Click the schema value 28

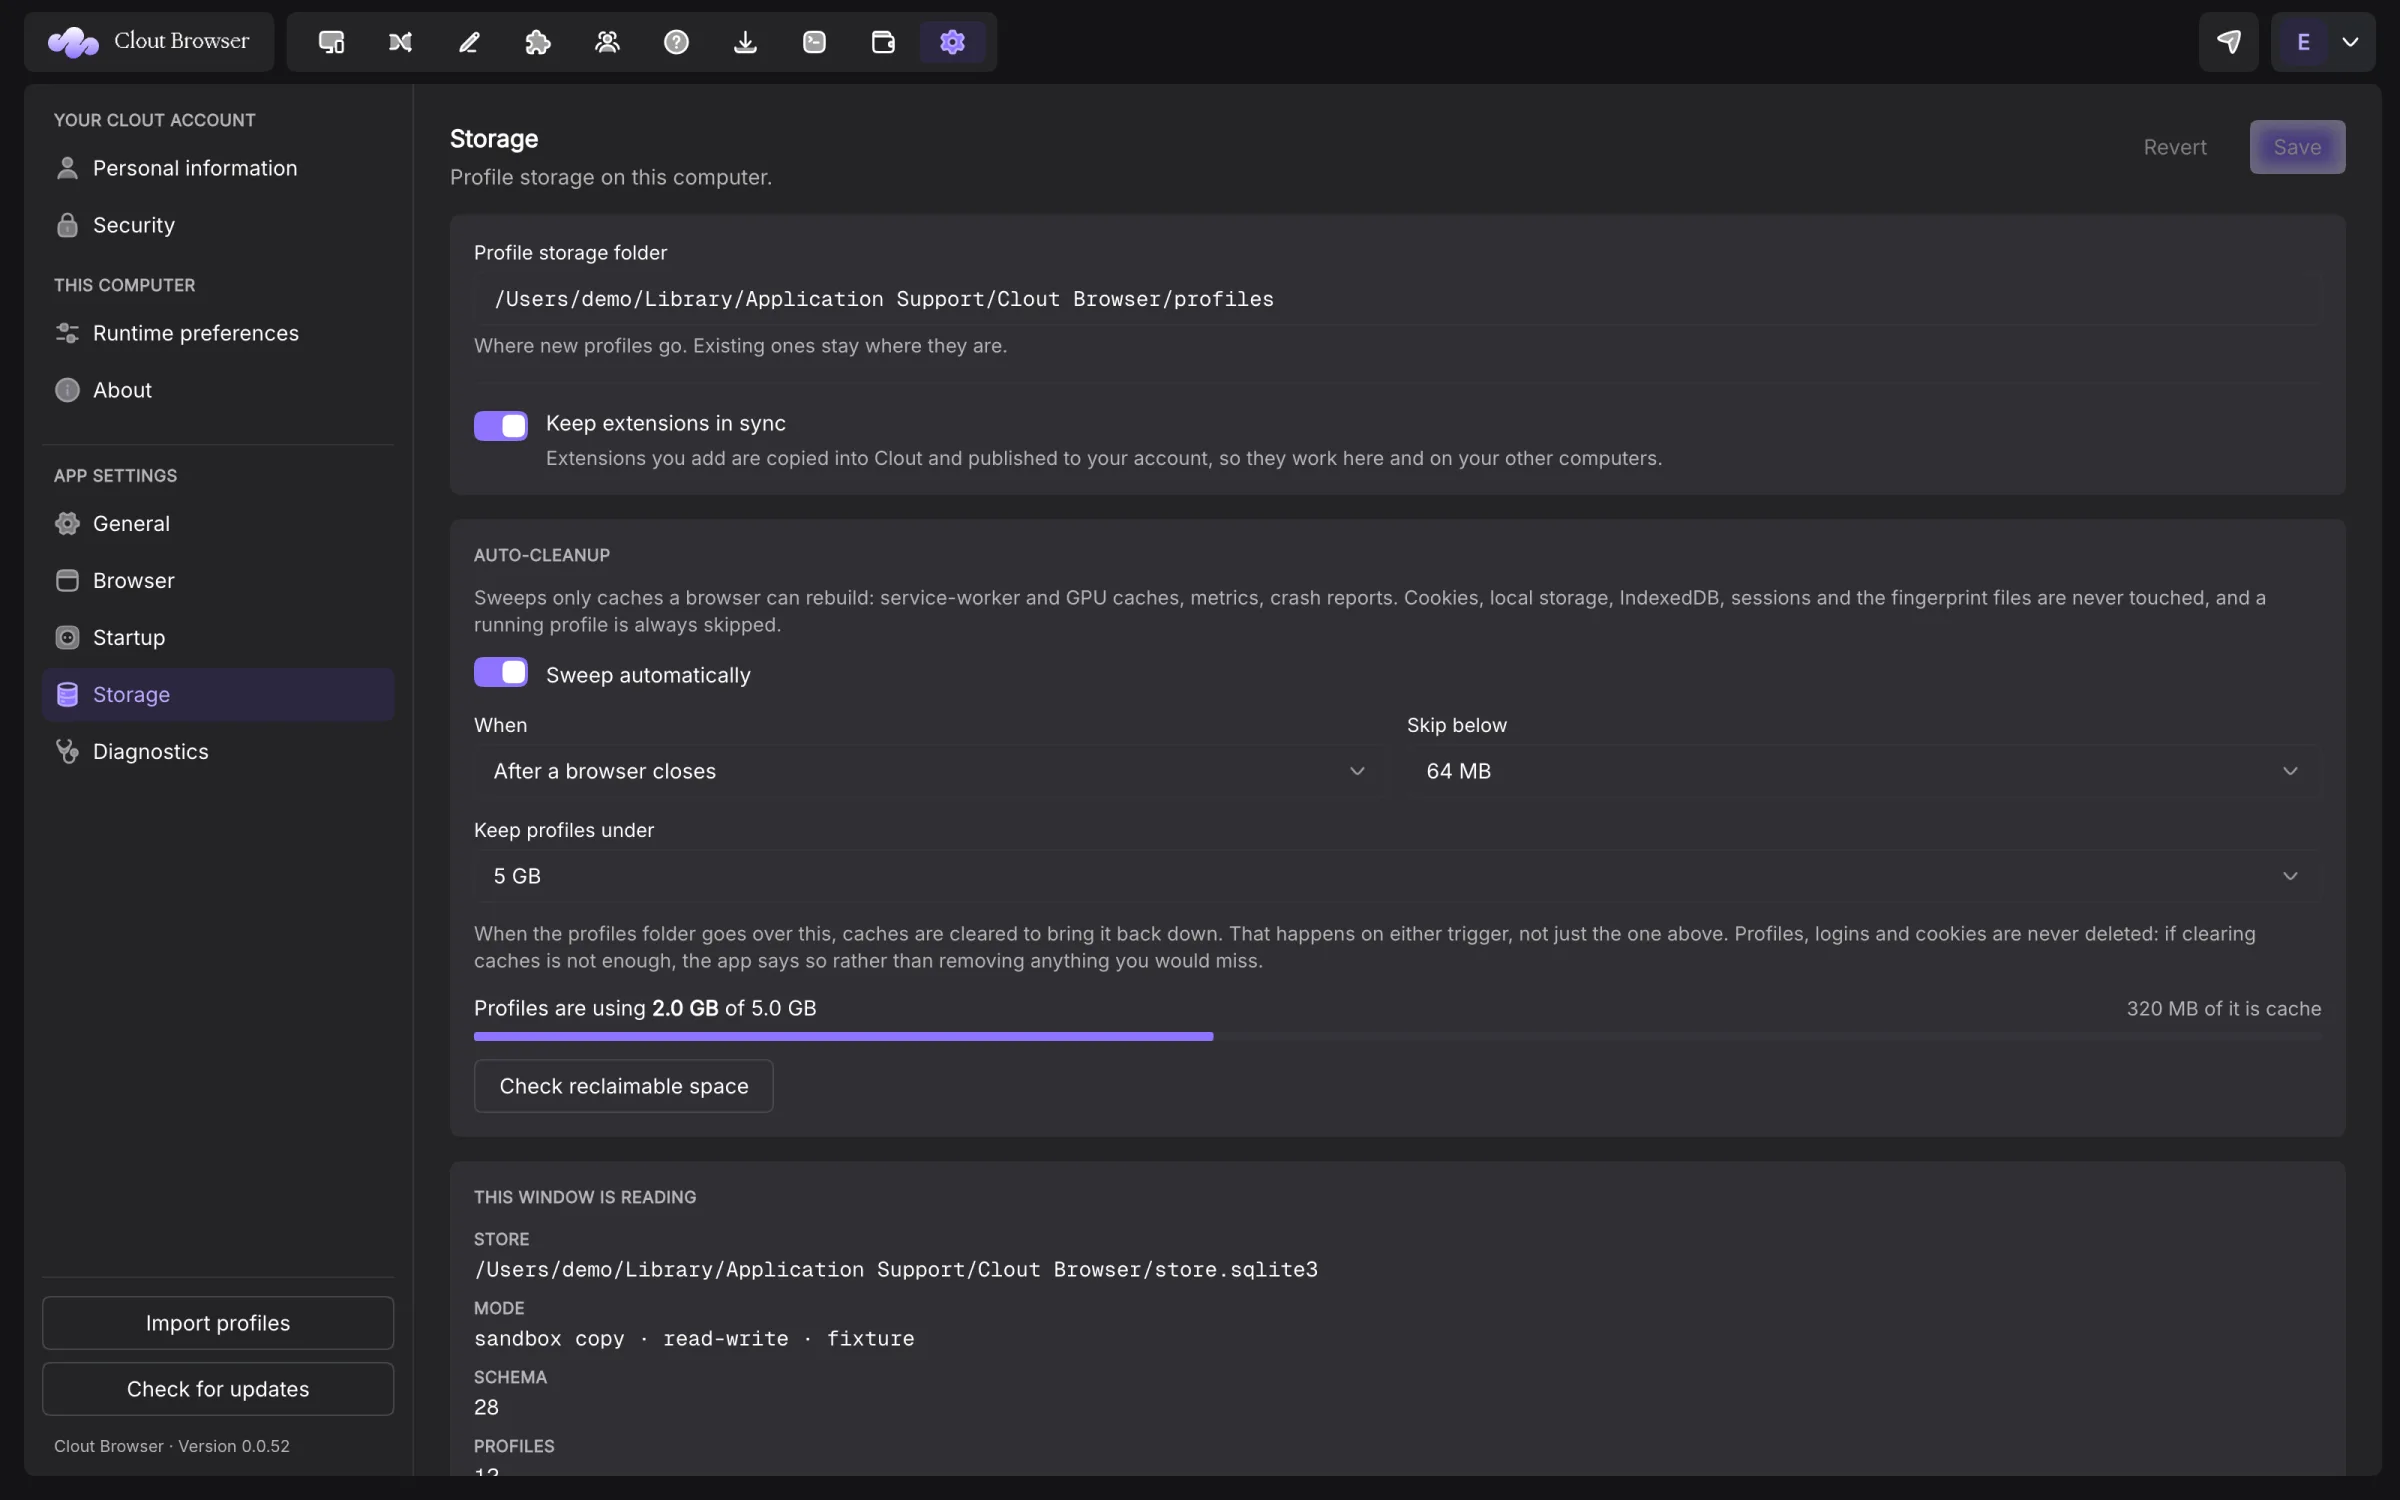pyautogui.click(x=486, y=1408)
